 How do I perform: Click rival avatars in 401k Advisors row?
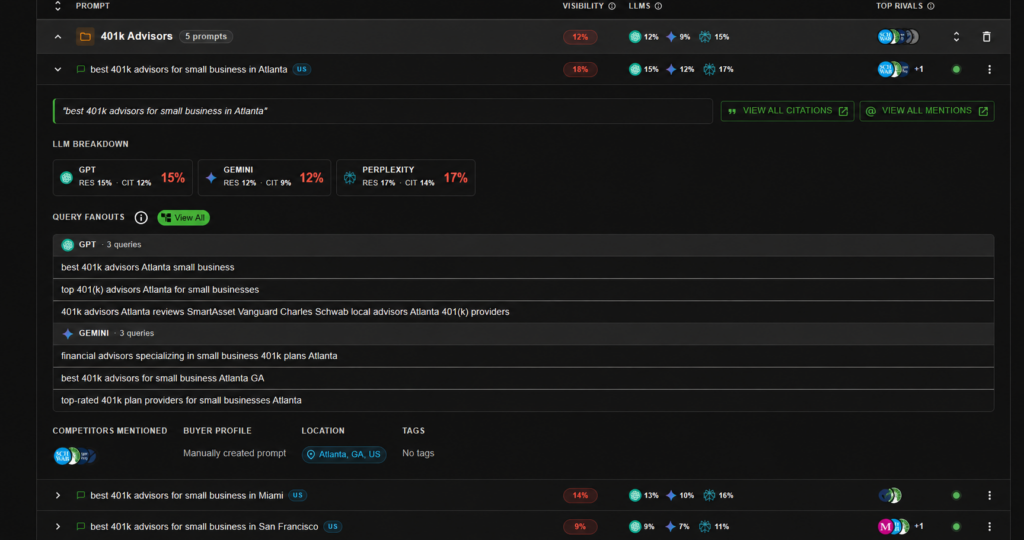click(x=898, y=37)
